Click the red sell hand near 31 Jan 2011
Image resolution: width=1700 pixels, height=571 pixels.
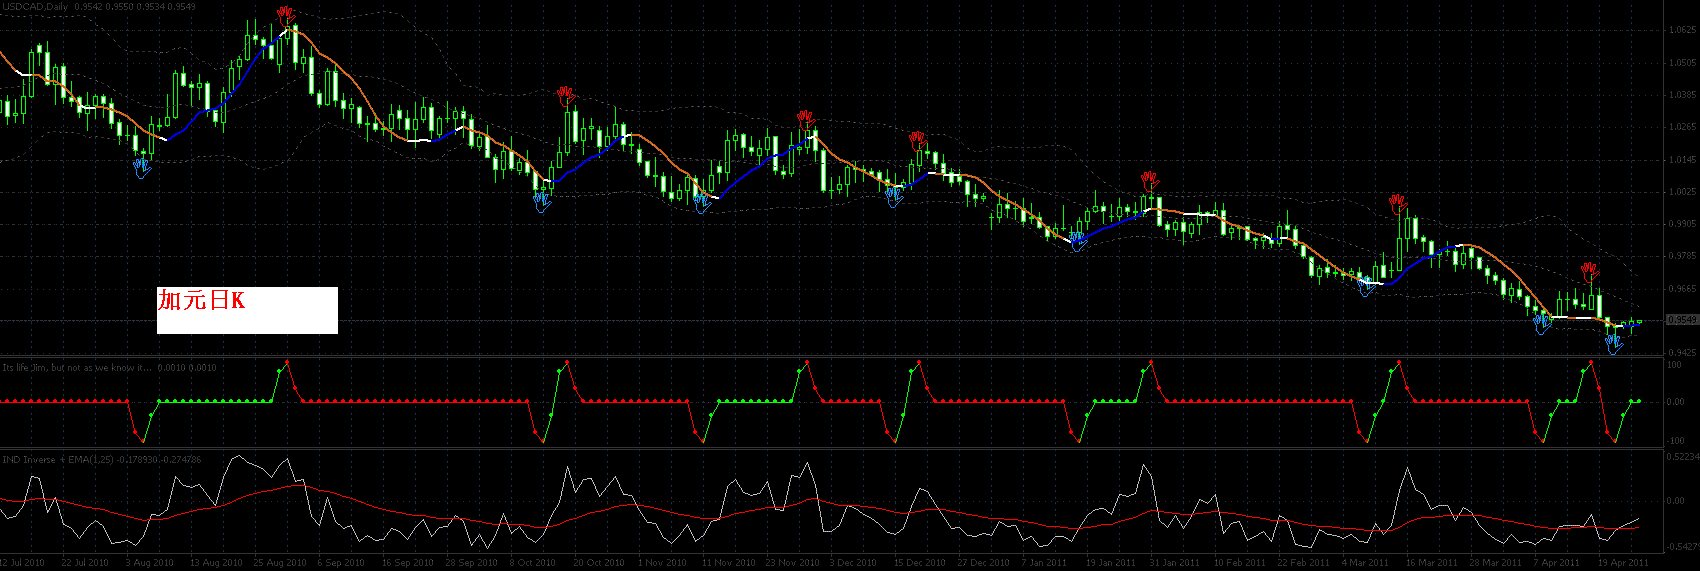[x=1150, y=181]
